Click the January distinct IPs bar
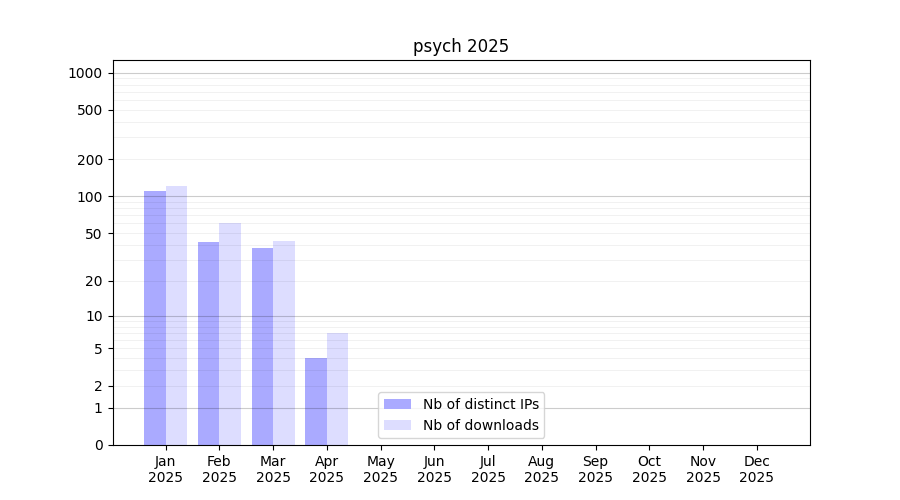900x500 pixels. [155, 318]
